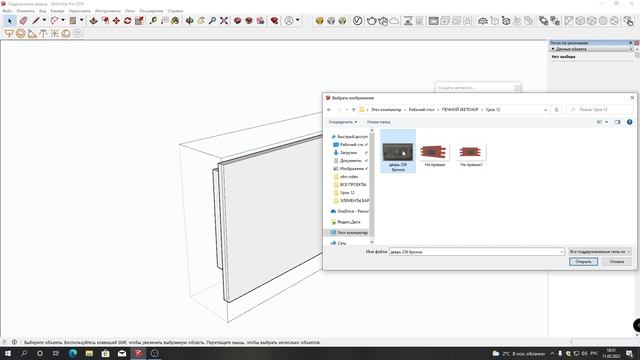Screen dimensions: 640x360
Task: Go back with the dialog's back arrow
Action: [329, 110]
